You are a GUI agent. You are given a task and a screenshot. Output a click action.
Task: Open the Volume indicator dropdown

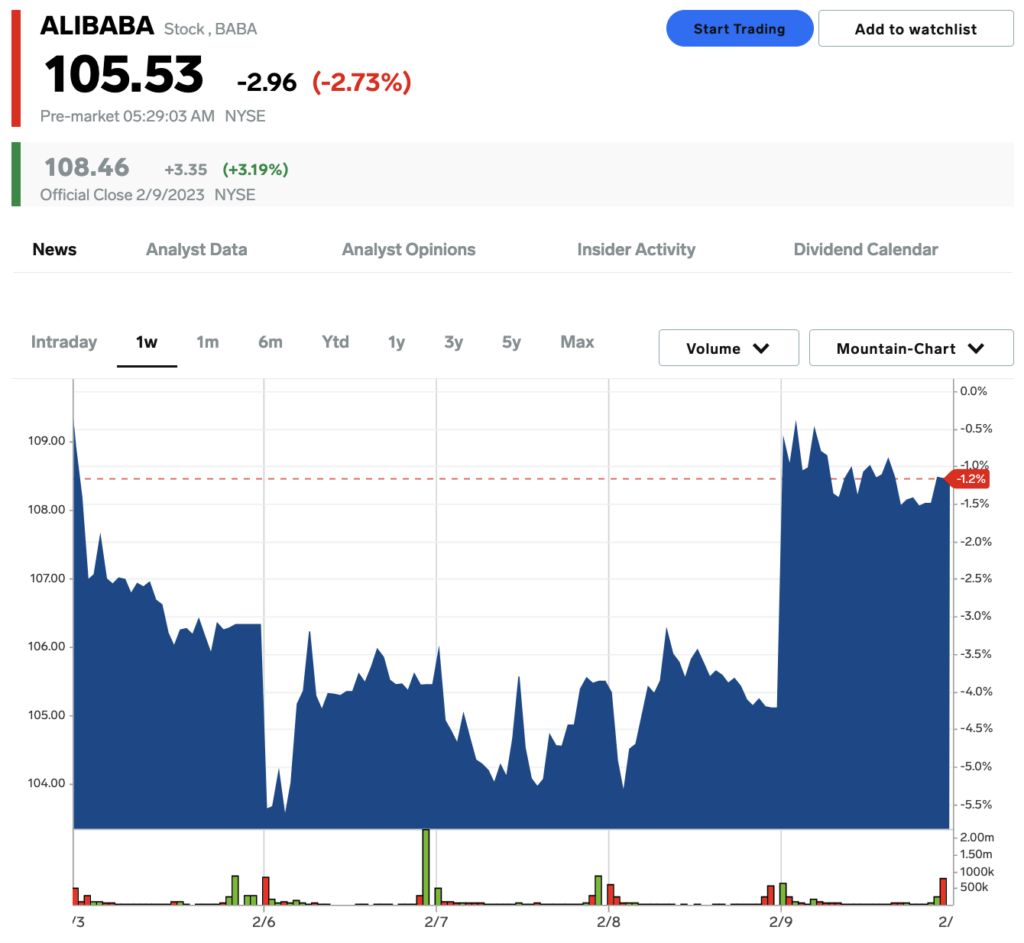tap(729, 348)
